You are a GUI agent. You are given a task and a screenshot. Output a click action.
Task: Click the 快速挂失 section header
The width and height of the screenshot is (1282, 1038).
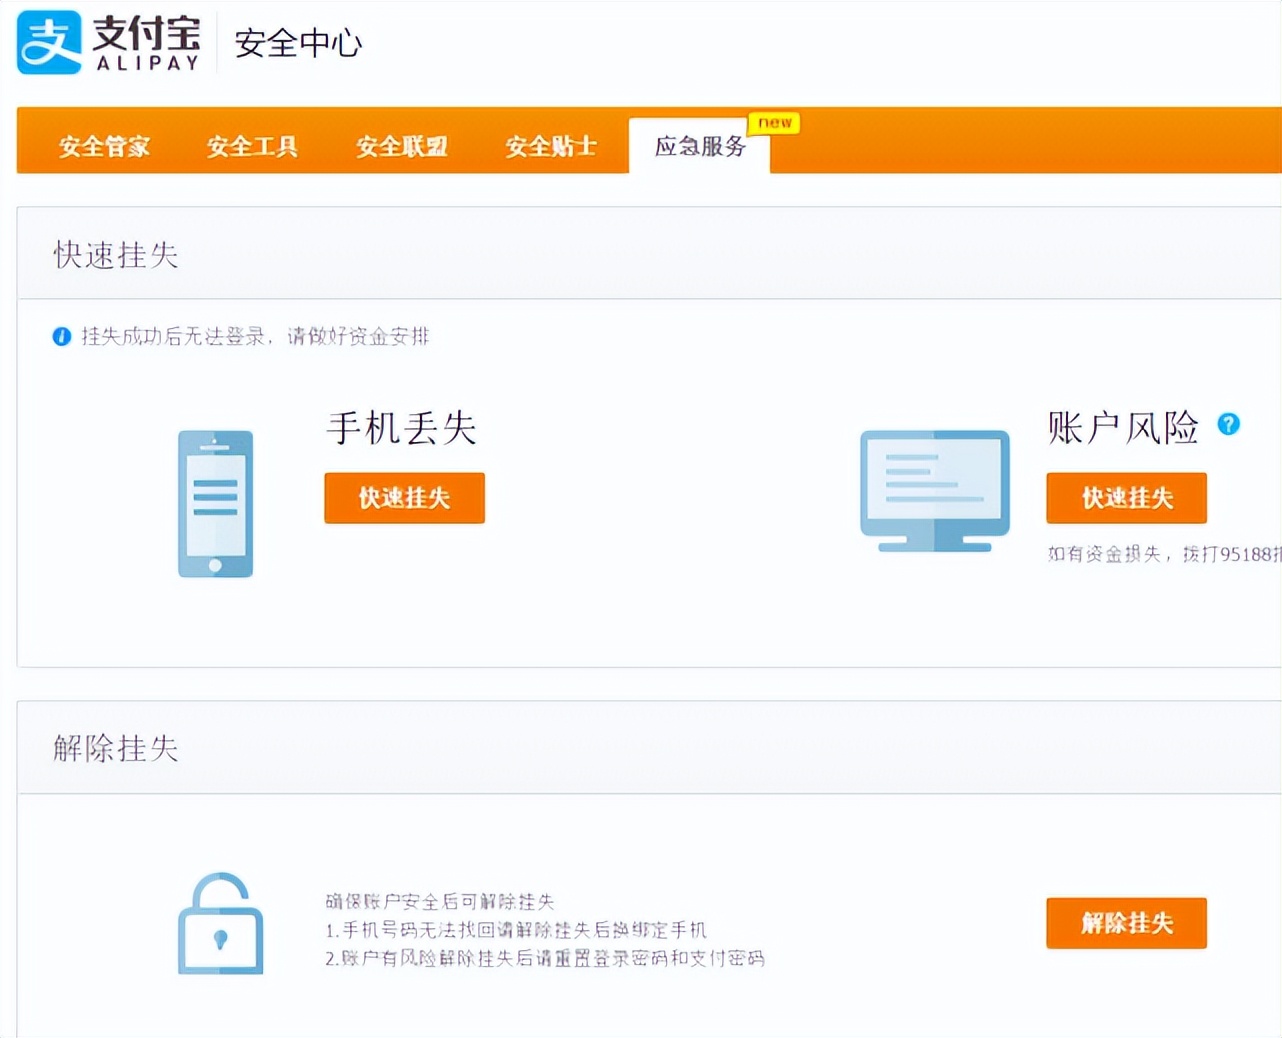click(x=115, y=255)
